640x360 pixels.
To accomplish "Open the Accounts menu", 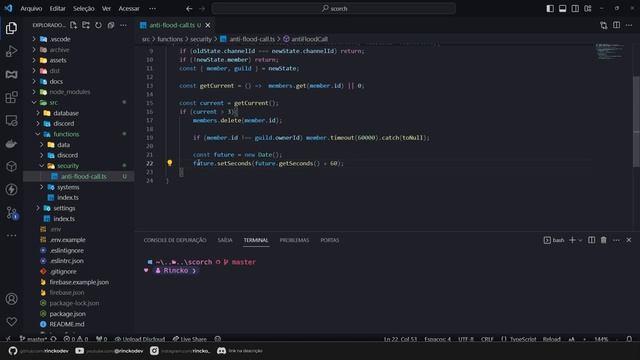I will [x=11, y=299].
